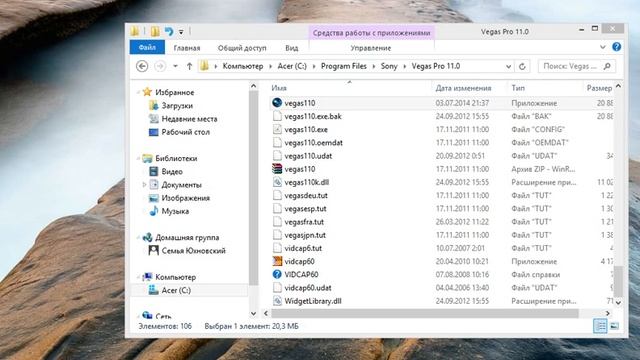Select the vidcap6.tut file

[303, 248]
